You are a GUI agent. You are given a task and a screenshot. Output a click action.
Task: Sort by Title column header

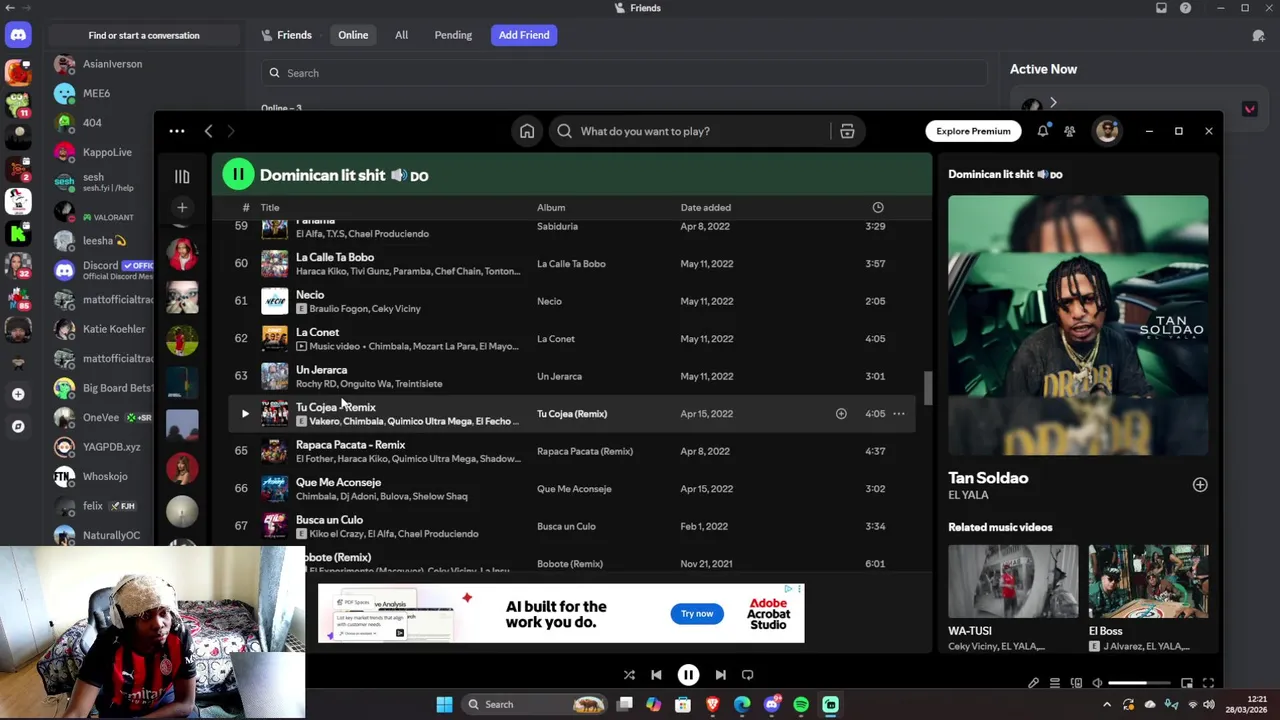(x=270, y=207)
